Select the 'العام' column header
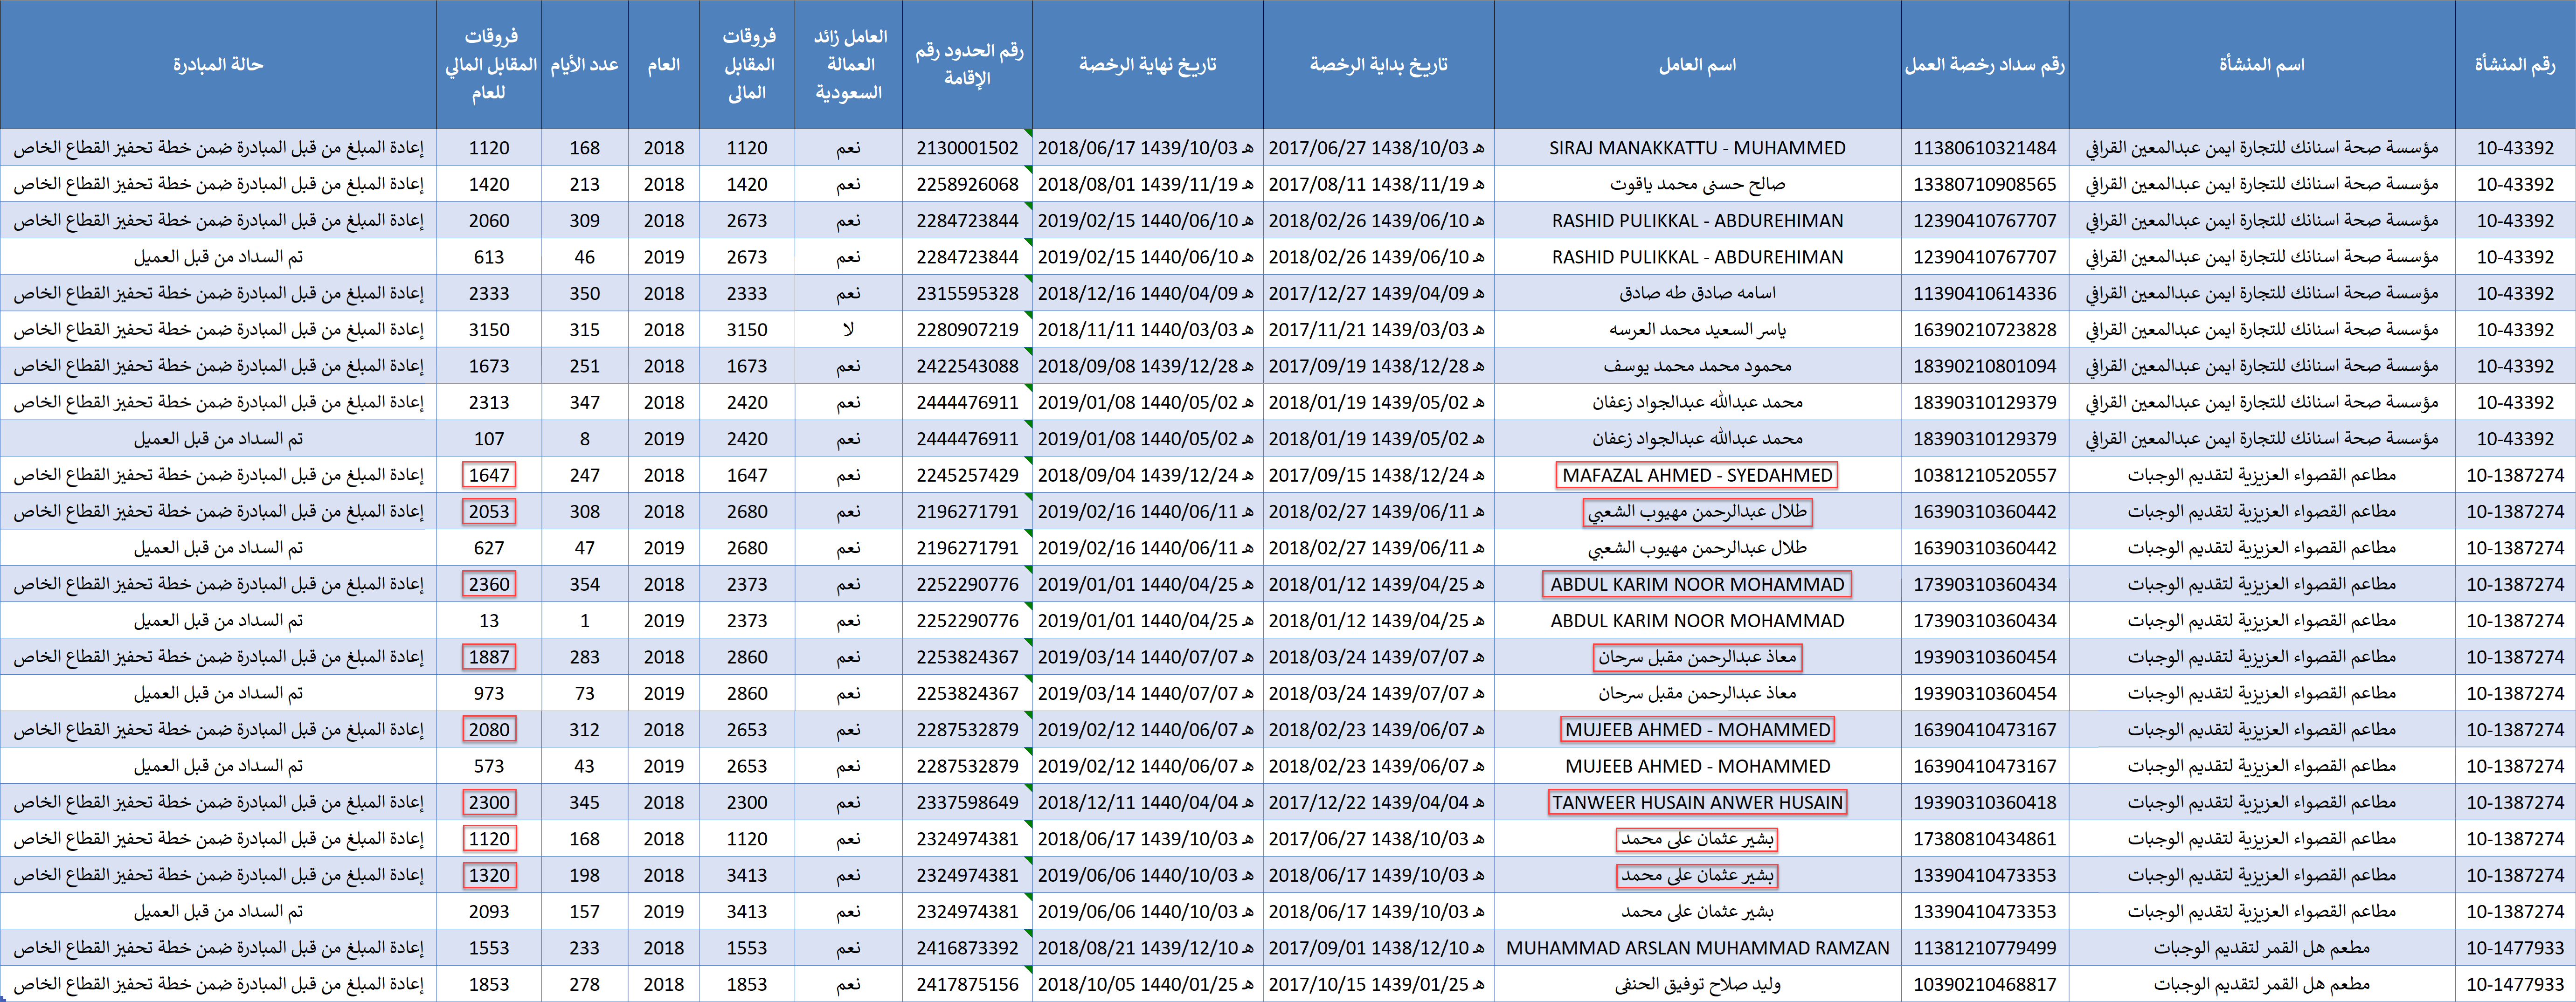This screenshot has height=1002, width=2576. click(664, 65)
